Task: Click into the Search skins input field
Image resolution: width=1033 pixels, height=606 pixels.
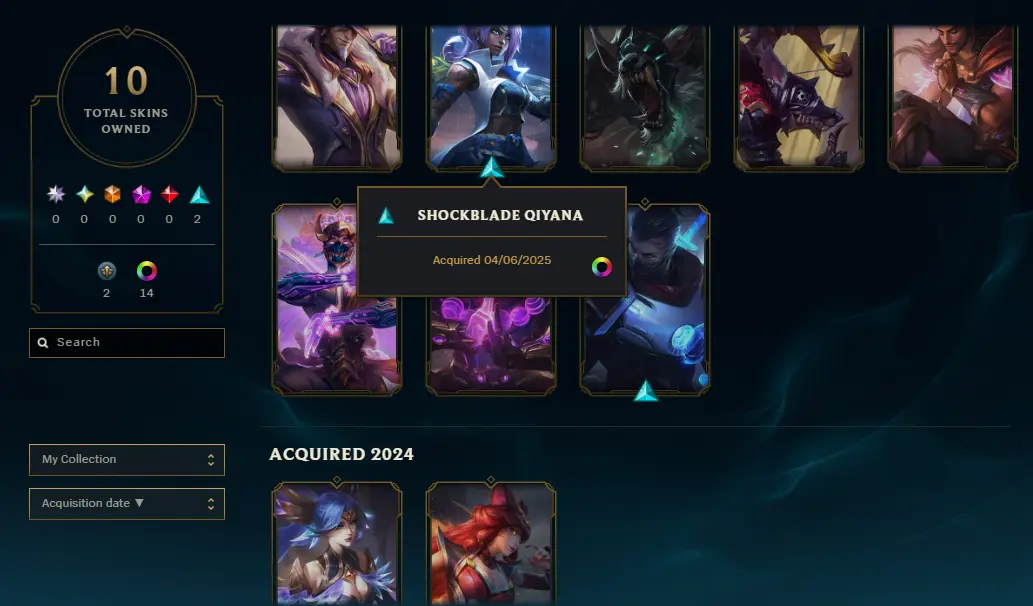Action: point(126,343)
